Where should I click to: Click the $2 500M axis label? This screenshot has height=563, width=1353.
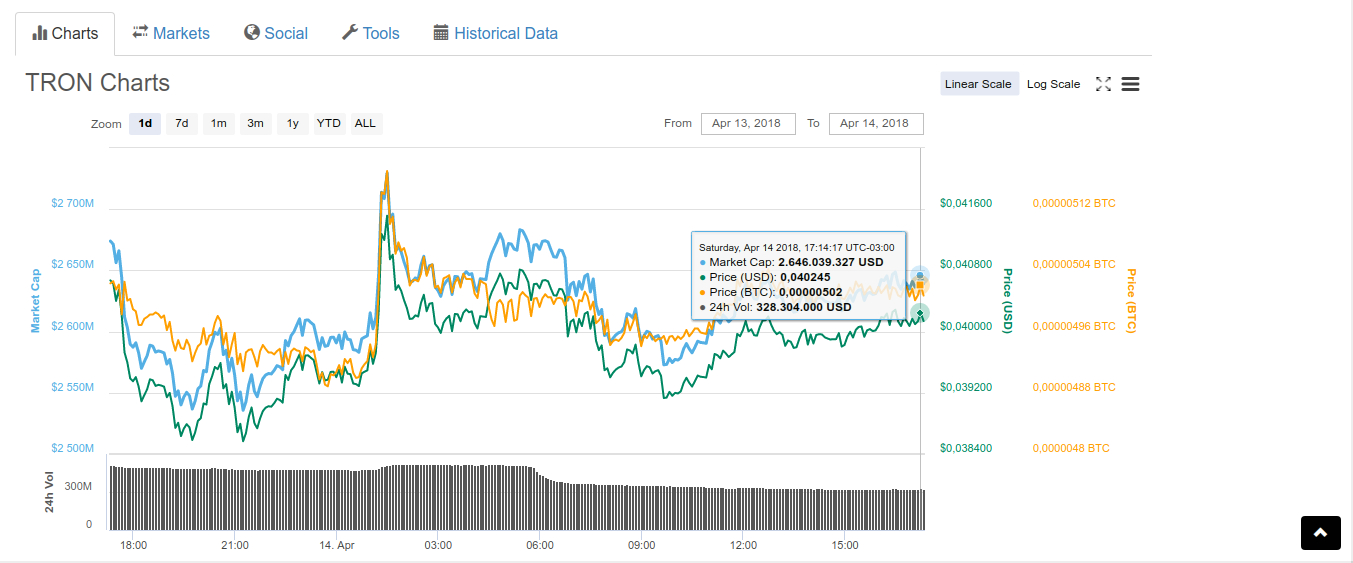coord(72,448)
